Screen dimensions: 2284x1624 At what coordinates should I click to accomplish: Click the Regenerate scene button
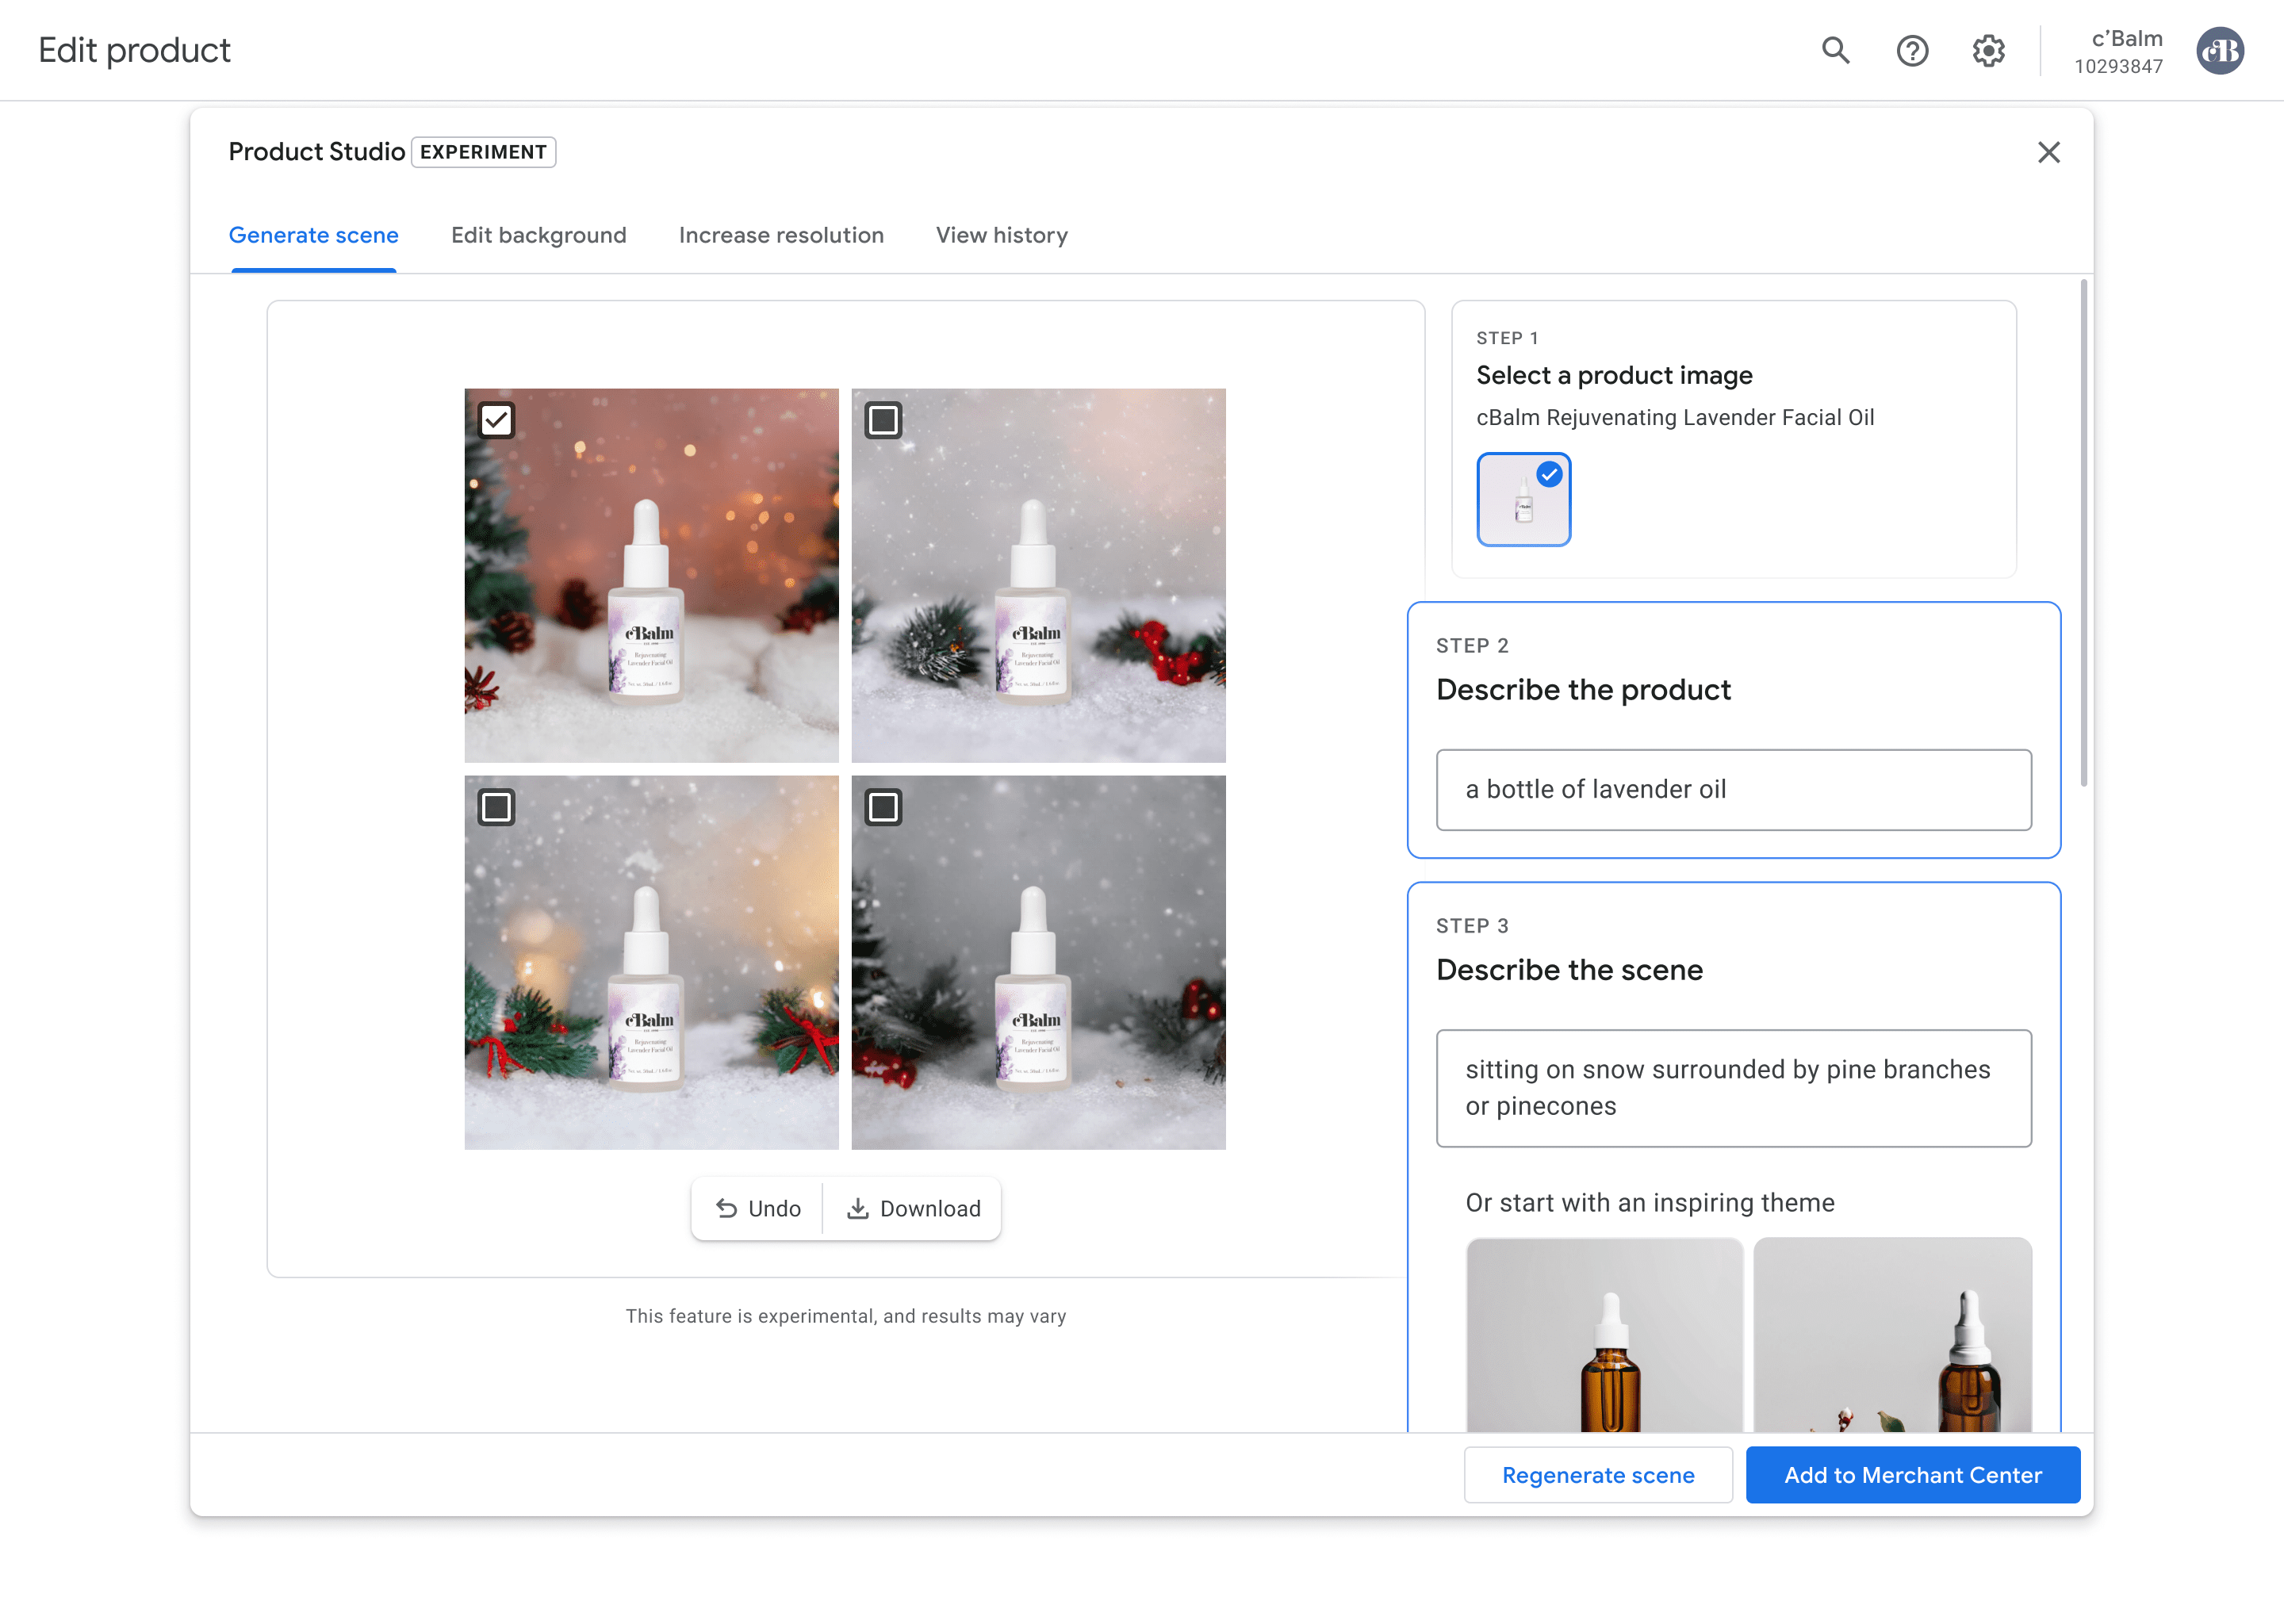[1597, 1475]
